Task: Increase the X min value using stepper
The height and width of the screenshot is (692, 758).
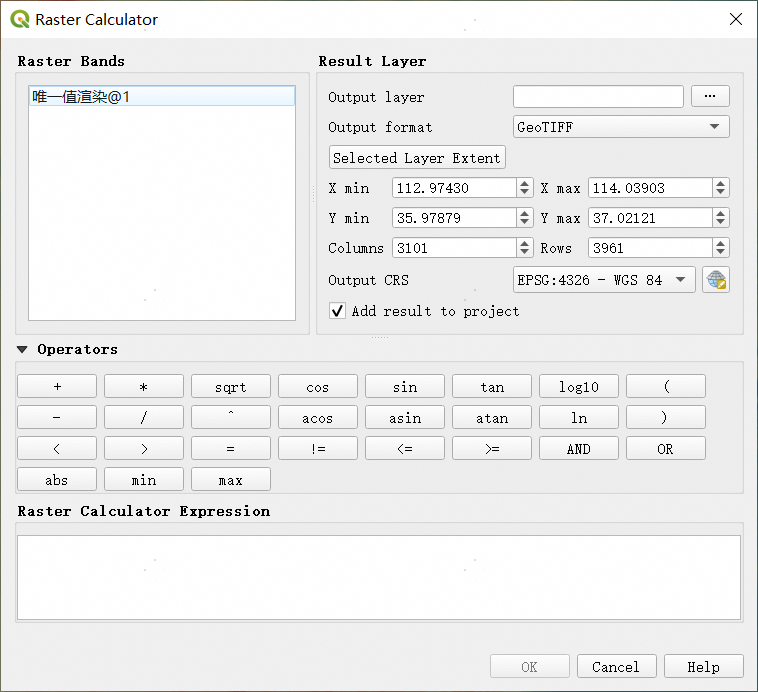Action: click(525, 184)
